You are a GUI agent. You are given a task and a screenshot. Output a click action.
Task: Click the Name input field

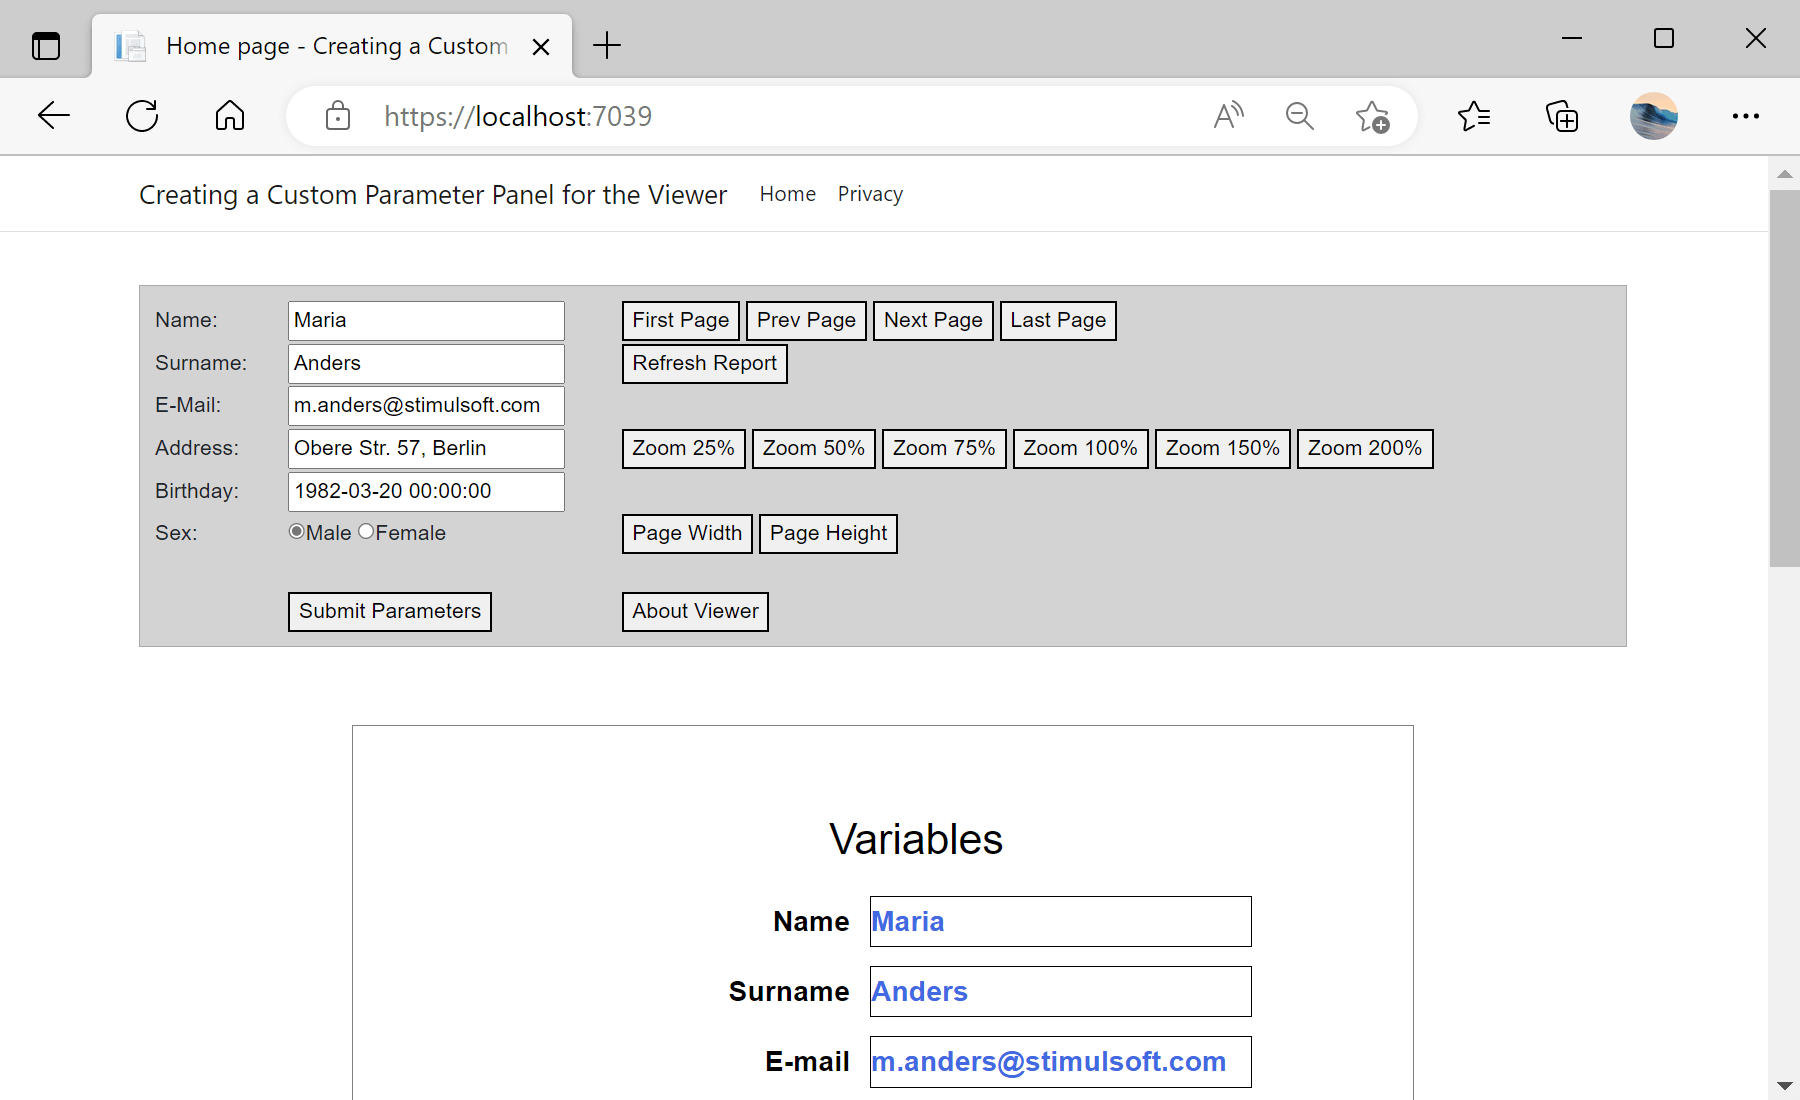click(425, 320)
